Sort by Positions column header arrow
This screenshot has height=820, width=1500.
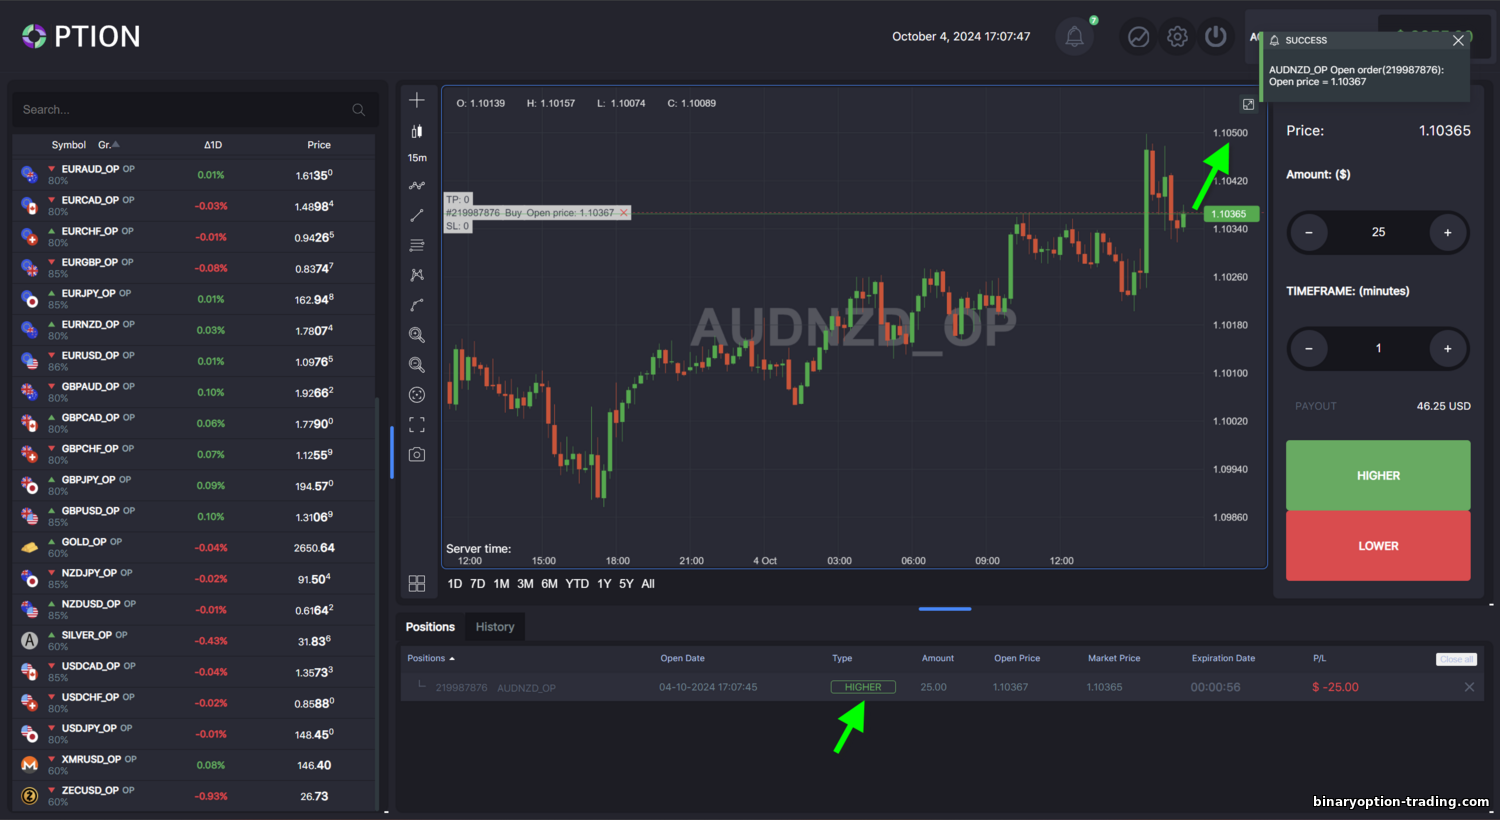pyautogui.click(x=452, y=658)
